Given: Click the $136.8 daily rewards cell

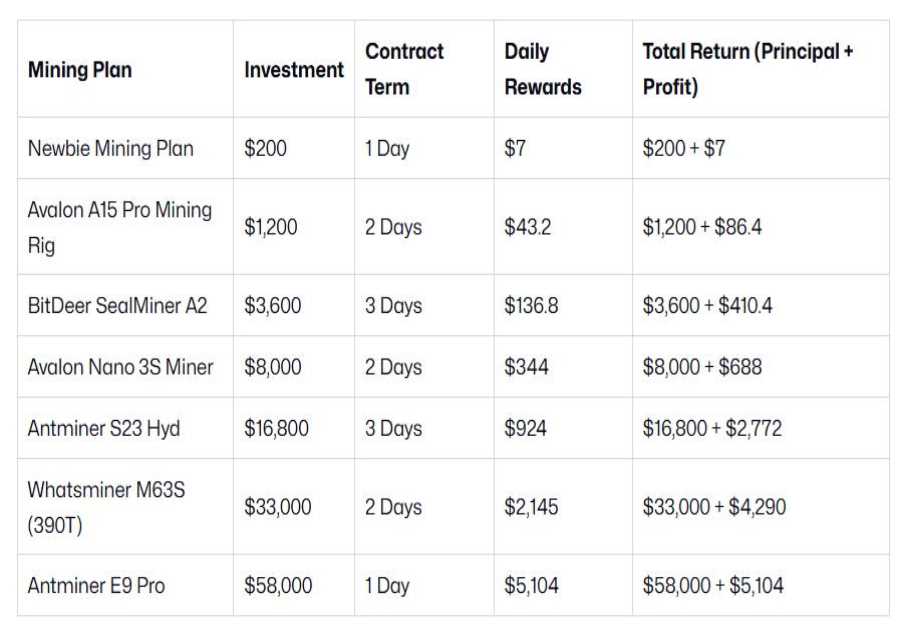Looking at the screenshot, I should point(531,306).
